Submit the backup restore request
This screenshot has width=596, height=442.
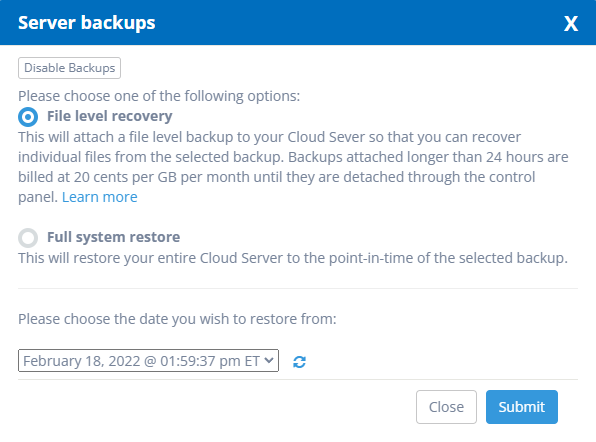coord(522,407)
